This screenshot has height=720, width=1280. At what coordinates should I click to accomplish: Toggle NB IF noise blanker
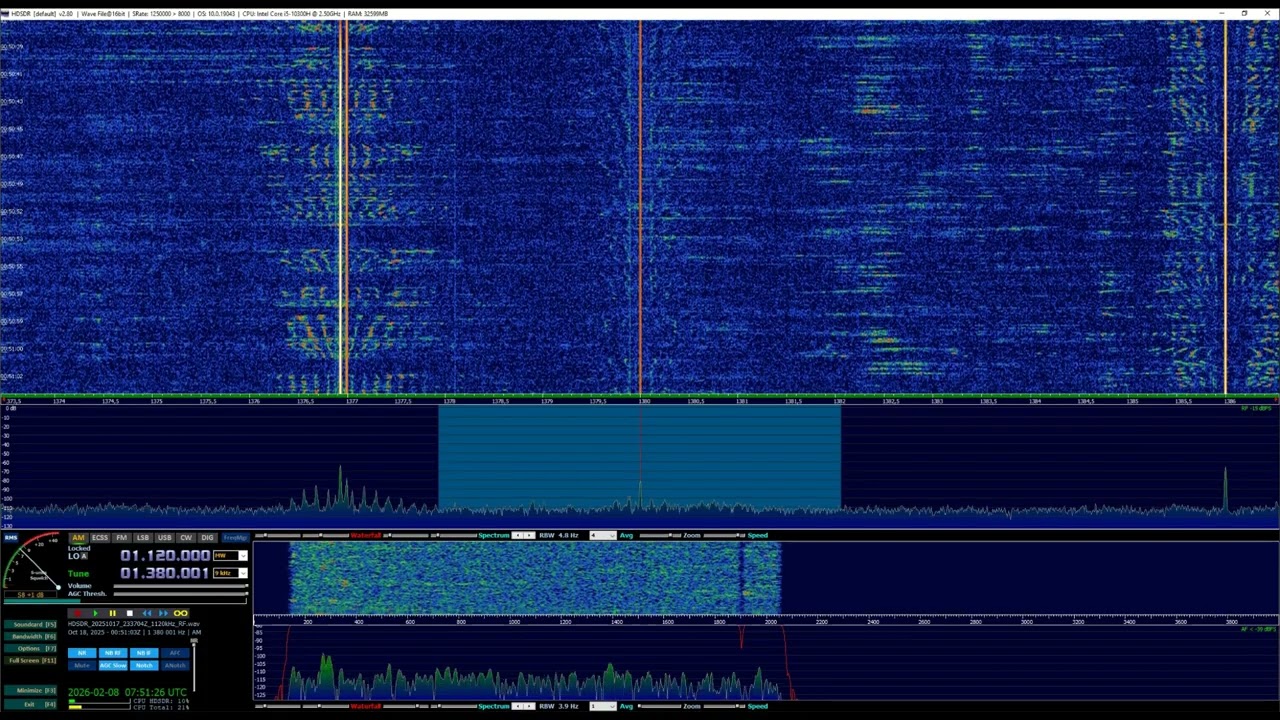coord(144,653)
